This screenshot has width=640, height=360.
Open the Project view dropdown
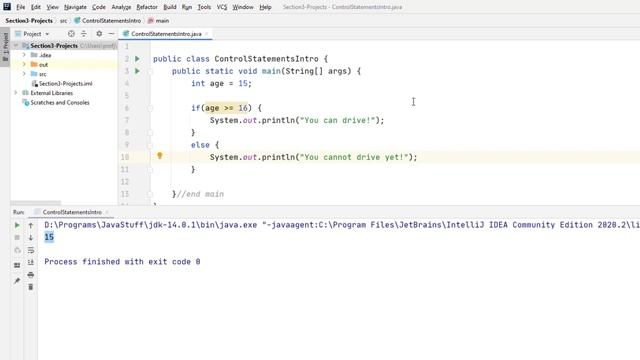(x=33, y=34)
